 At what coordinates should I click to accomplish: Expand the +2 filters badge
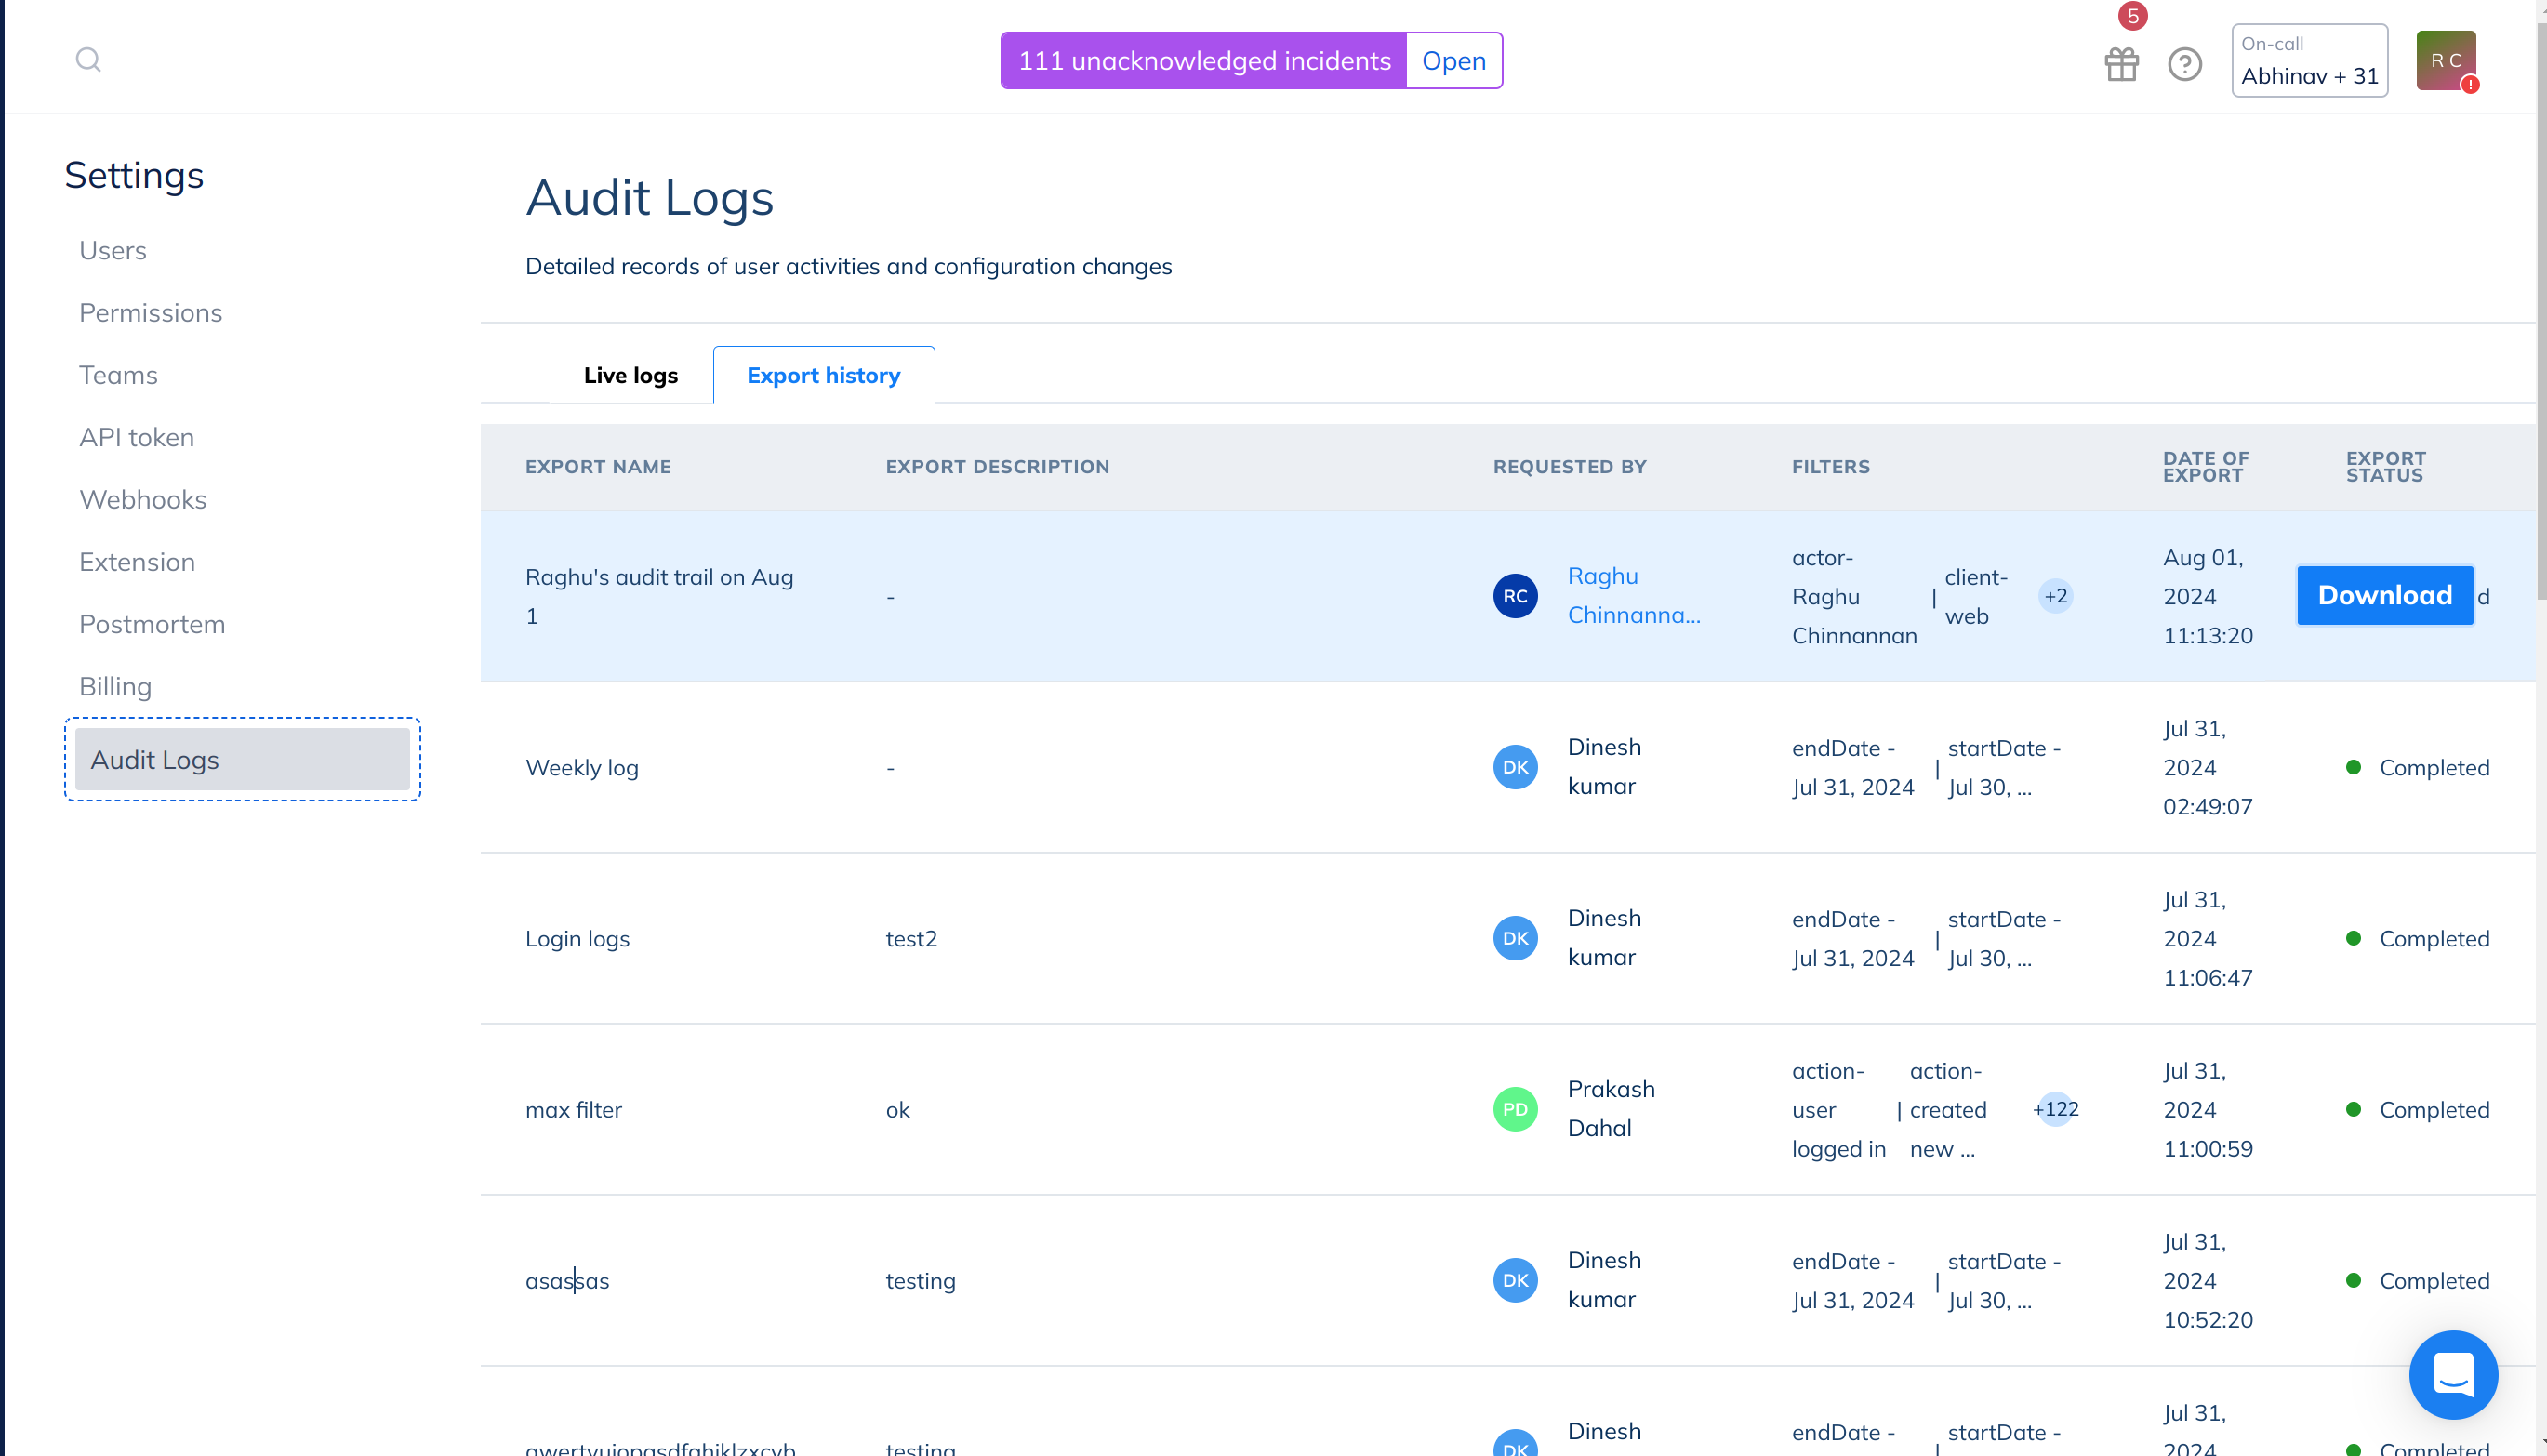(x=2055, y=596)
